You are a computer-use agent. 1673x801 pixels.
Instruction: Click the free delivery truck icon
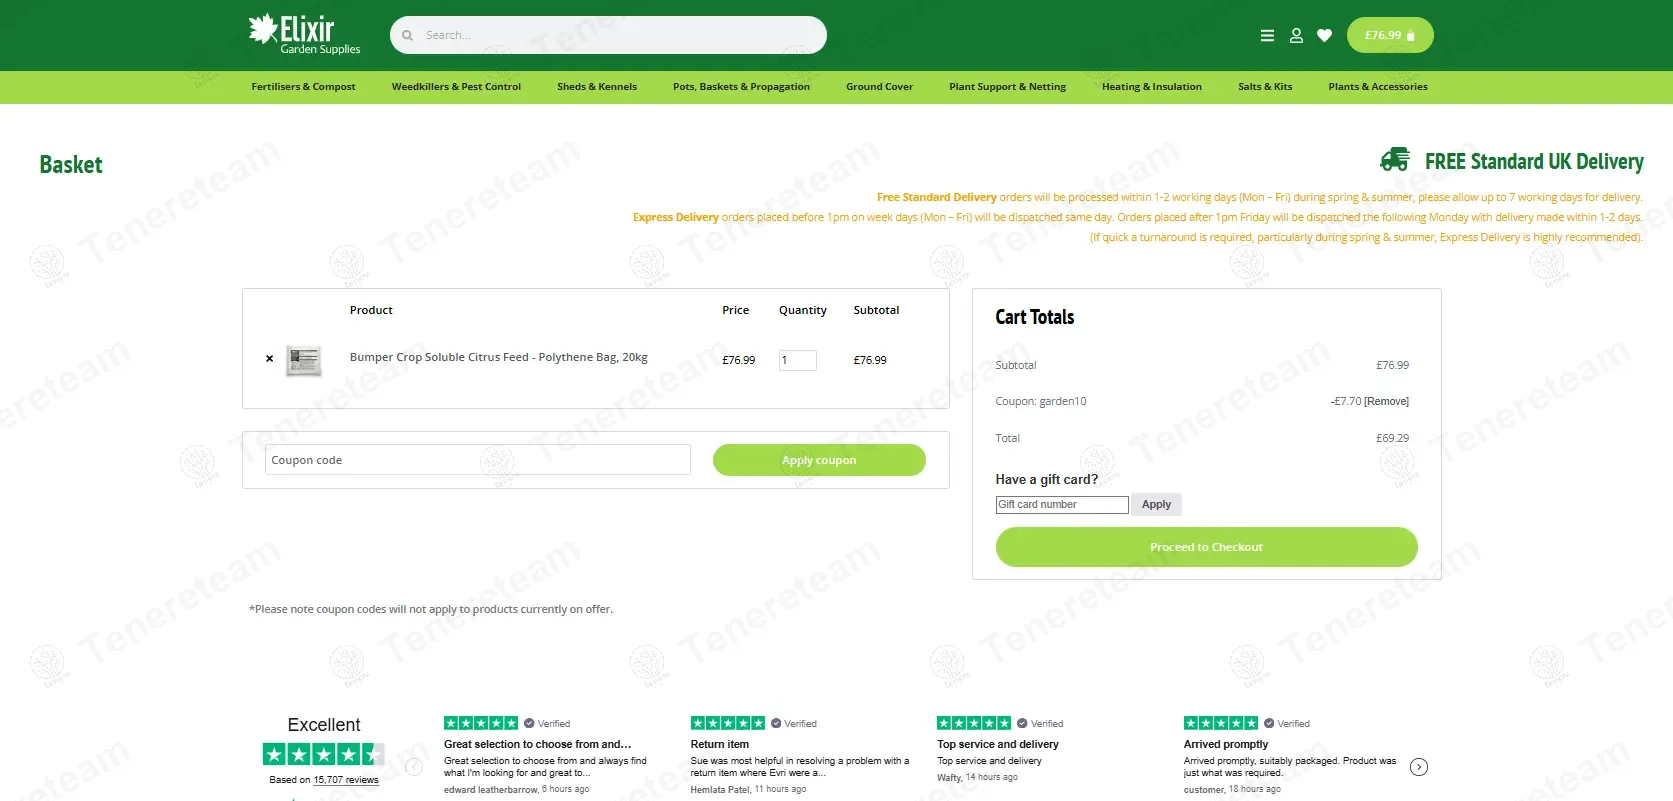pos(1395,160)
